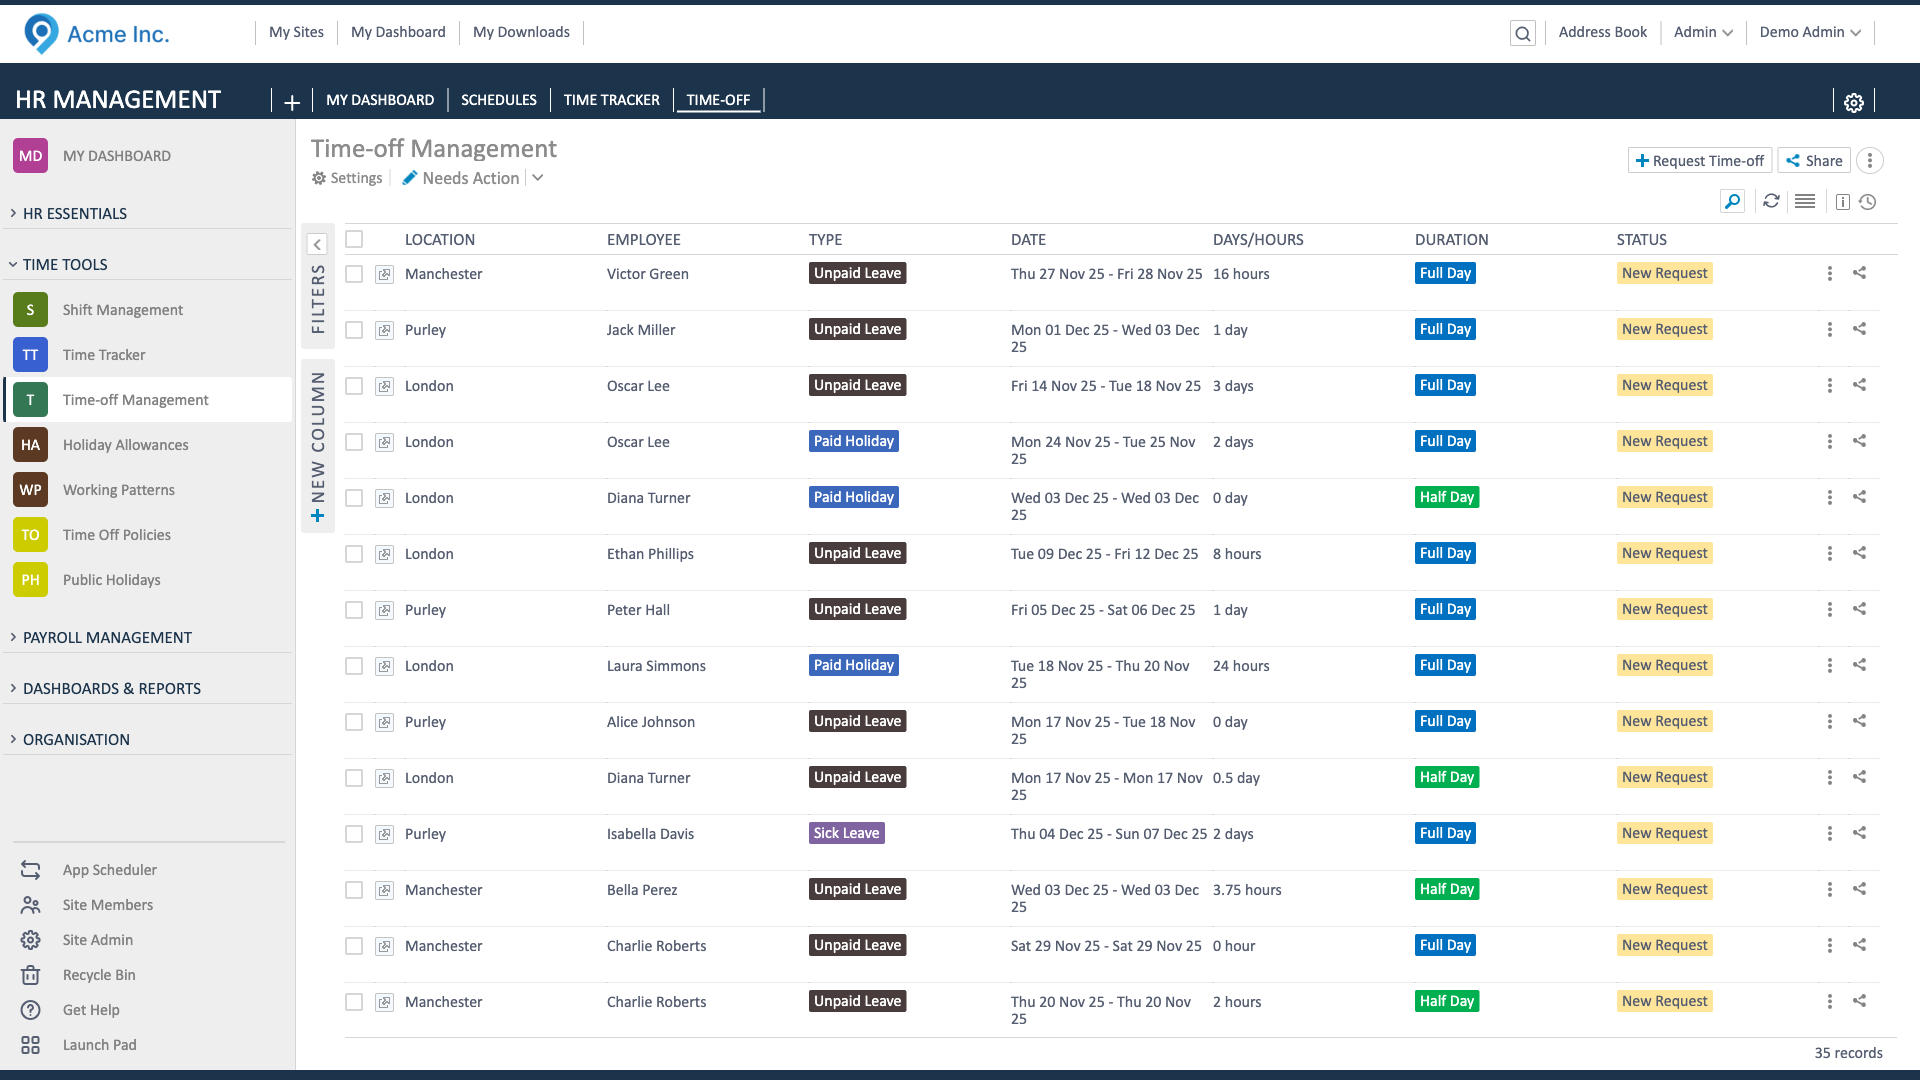Select the checkbox beside Isabella Davis
This screenshot has height=1080, width=1920.
point(354,833)
